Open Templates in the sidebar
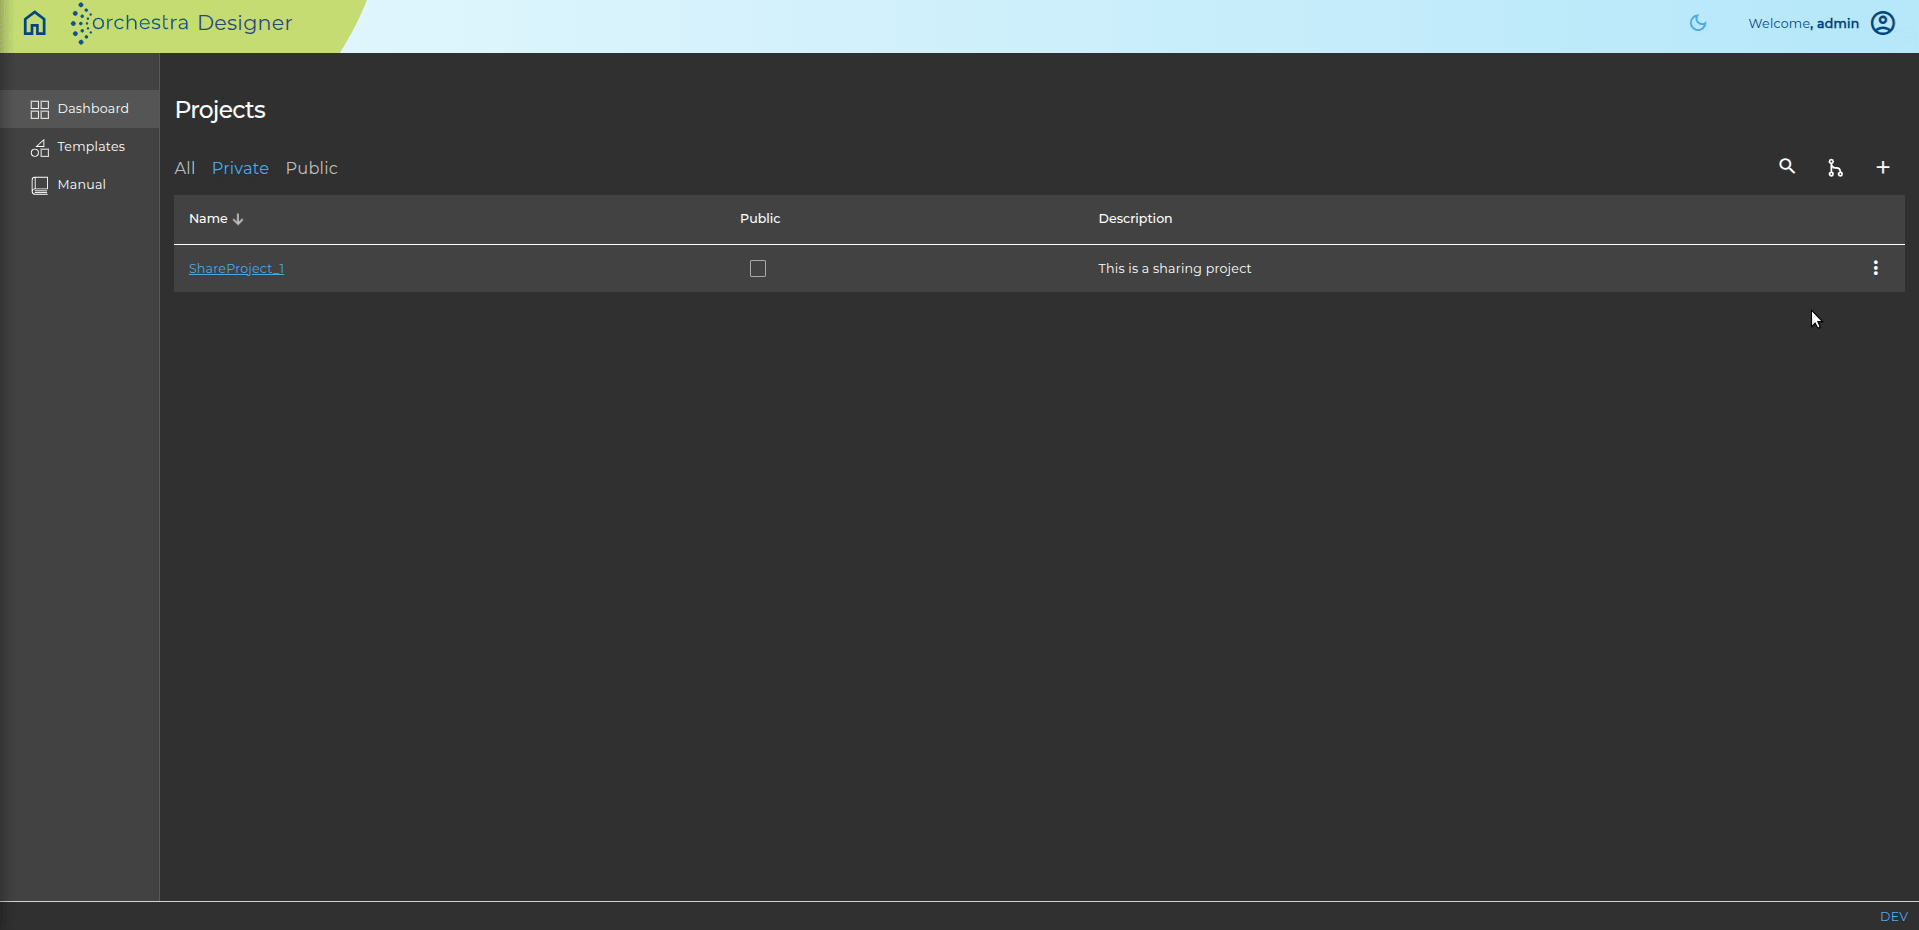The width and height of the screenshot is (1919, 930). [80, 147]
